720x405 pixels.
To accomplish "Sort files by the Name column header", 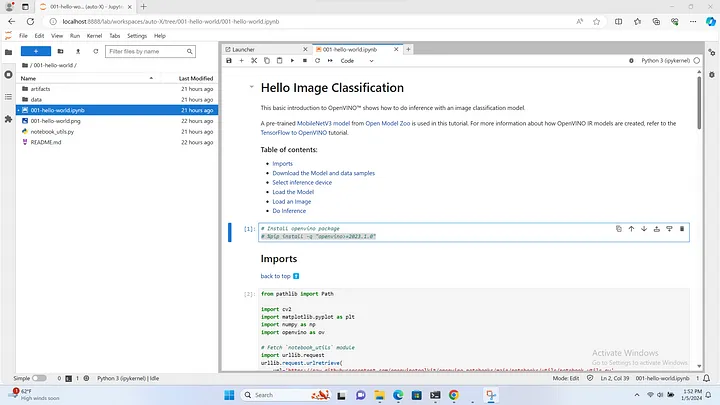I will click(x=28, y=78).
